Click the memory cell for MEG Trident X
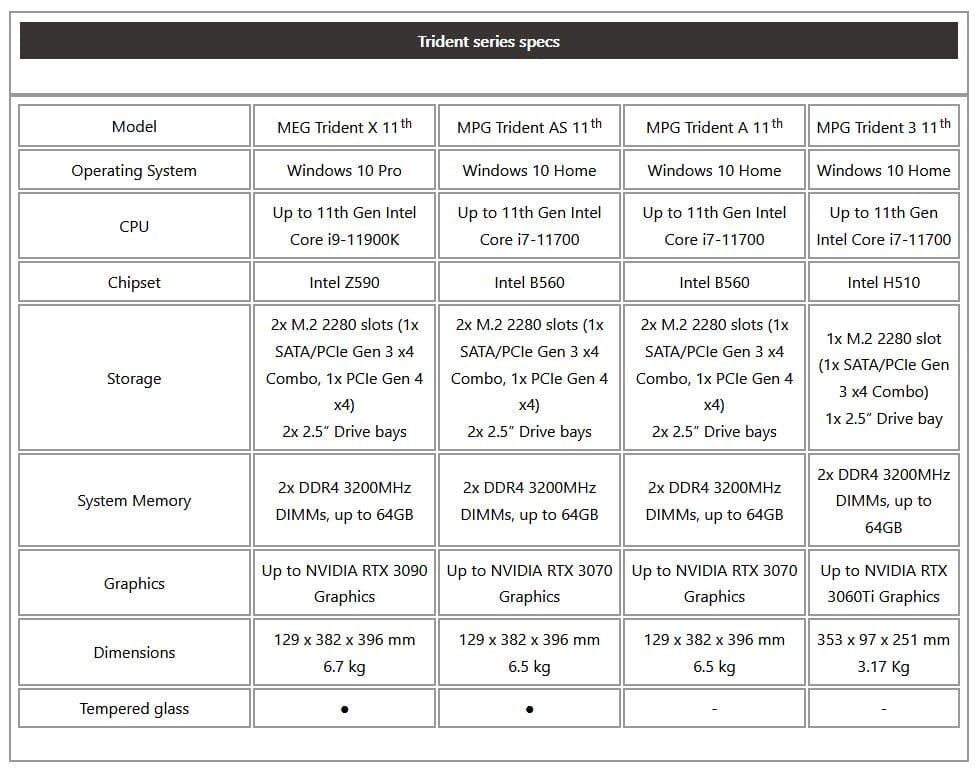The height and width of the screenshot is (774, 980). [x=344, y=500]
